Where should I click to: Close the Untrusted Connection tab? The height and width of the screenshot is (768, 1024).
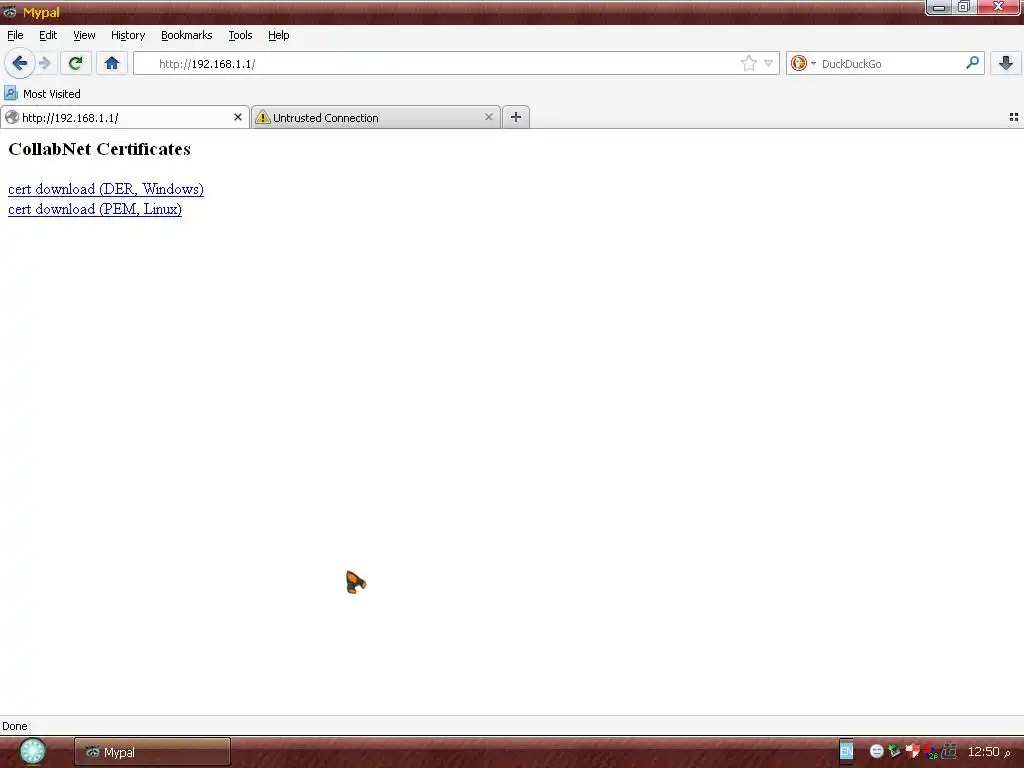488,117
